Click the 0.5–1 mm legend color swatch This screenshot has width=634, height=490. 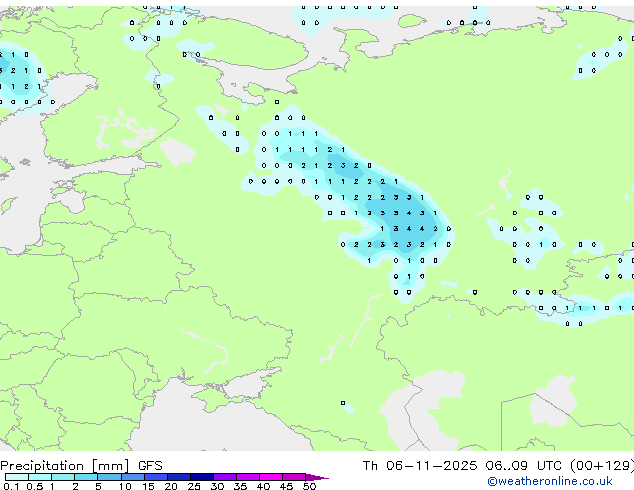click(40, 477)
